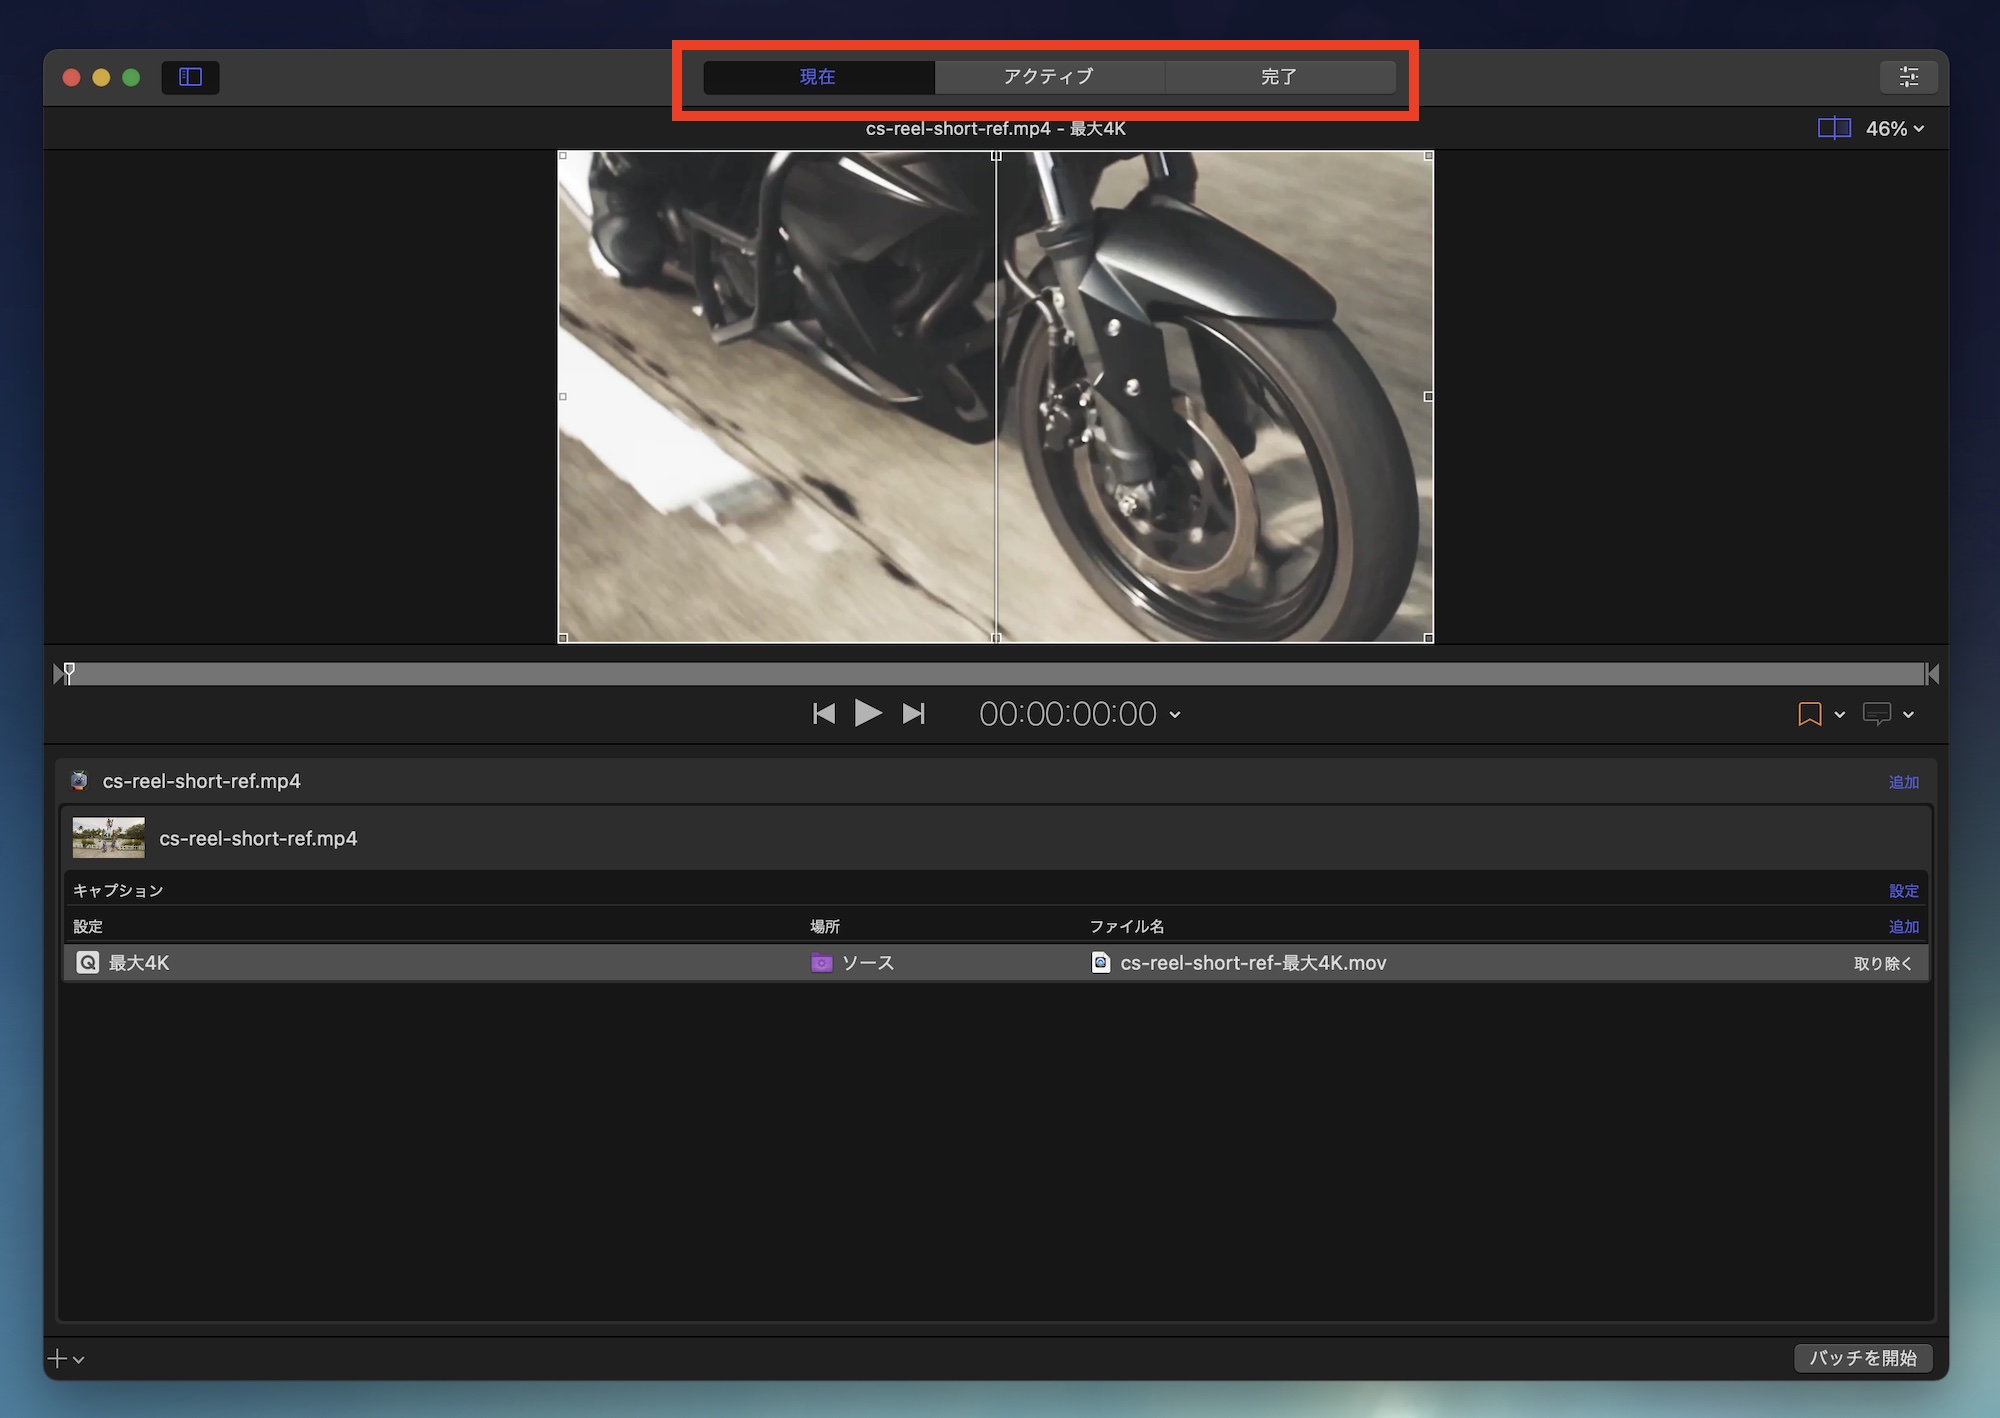The height and width of the screenshot is (1418, 2000).
Task: Open the timecode 00:00:00:00 dropdown
Action: click(x=1176, y=714)
